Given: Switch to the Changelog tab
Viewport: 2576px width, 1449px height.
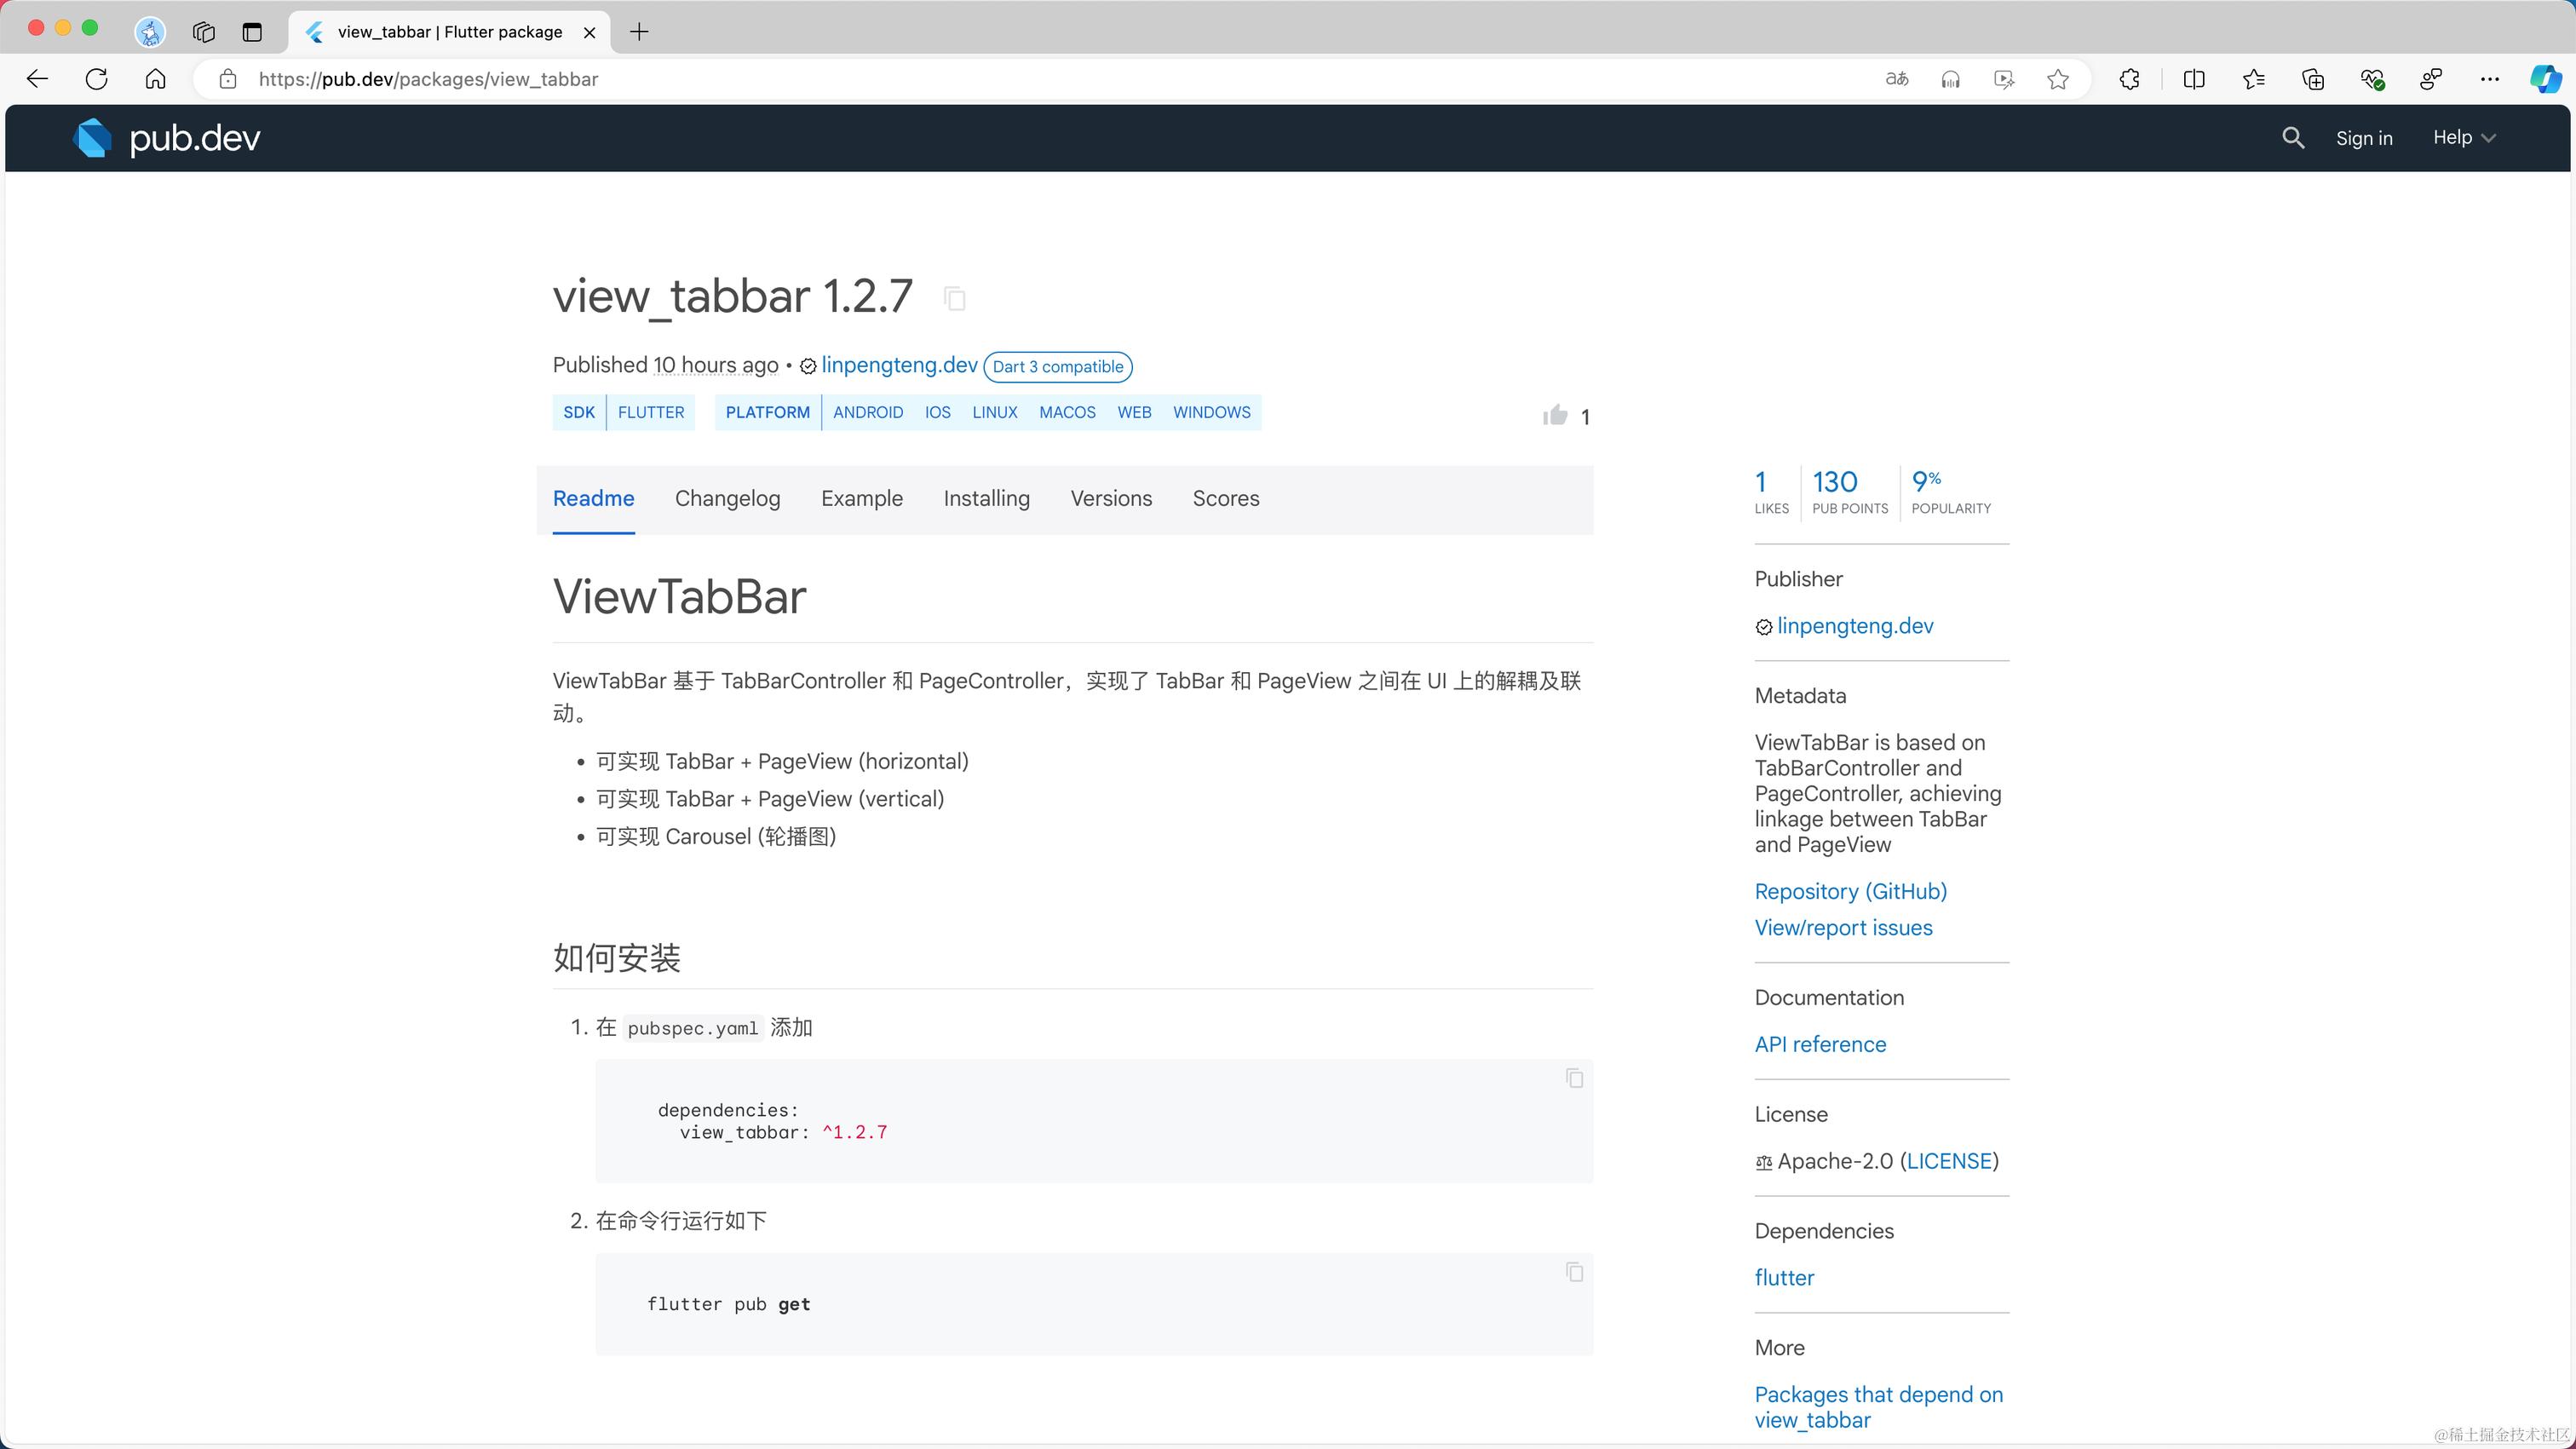Looking at the screenshot, I should coord(727,498).
